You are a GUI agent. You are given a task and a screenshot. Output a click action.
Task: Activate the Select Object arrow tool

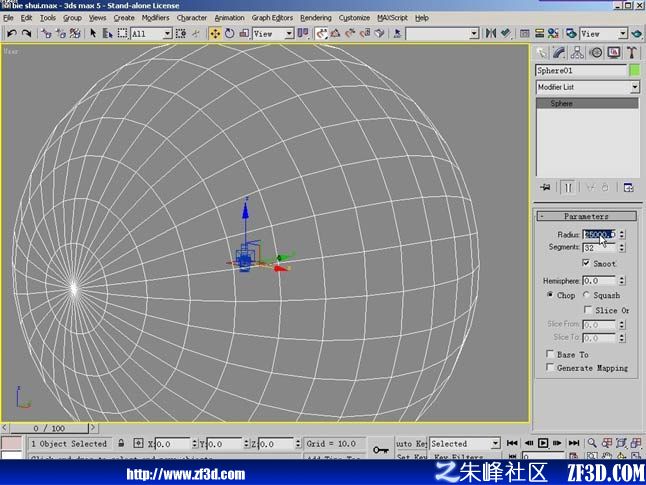pos(93,33)
